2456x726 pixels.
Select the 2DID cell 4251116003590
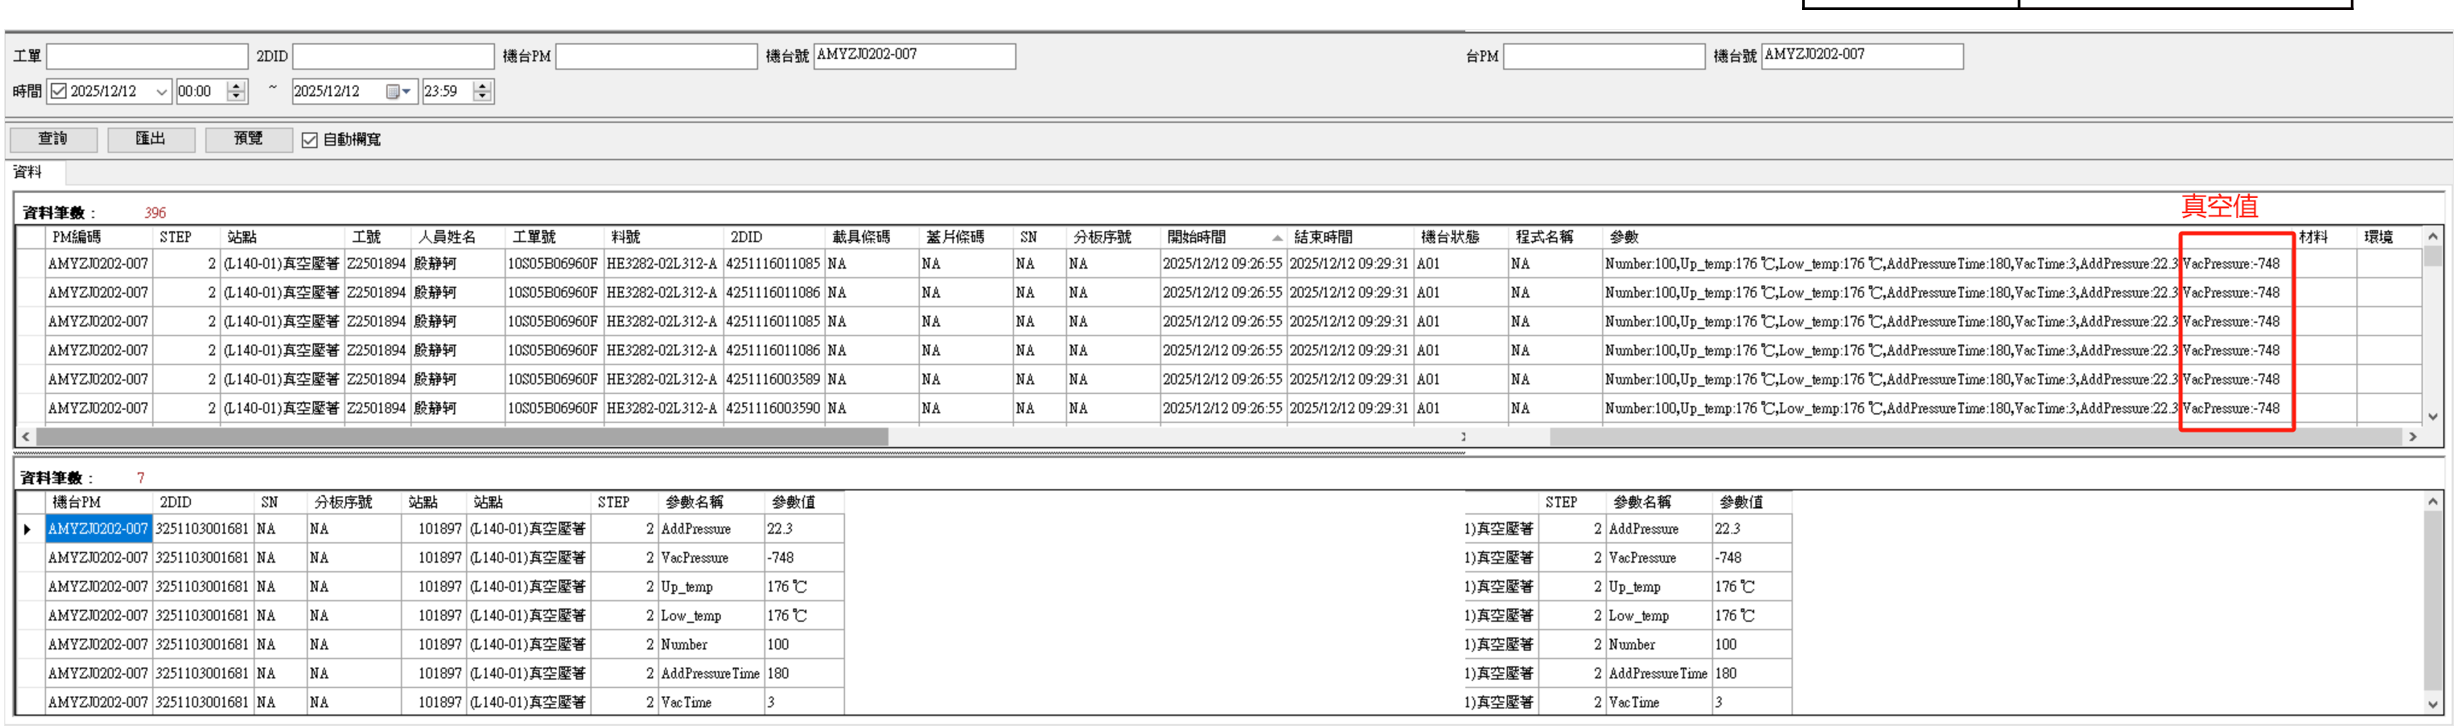click(x=773, y=408)
